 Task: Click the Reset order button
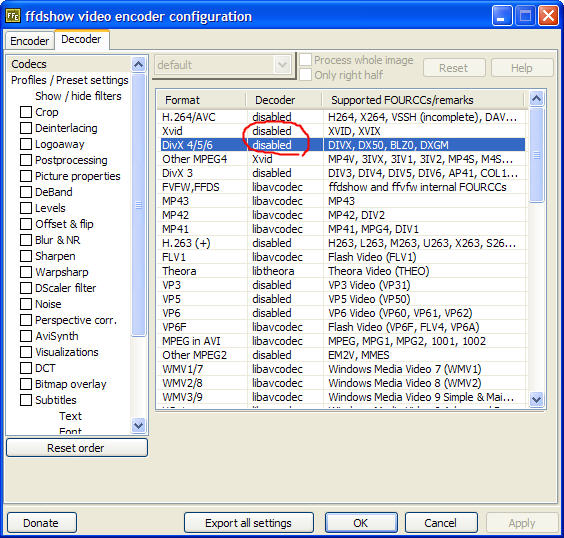(x=77, y=448)
